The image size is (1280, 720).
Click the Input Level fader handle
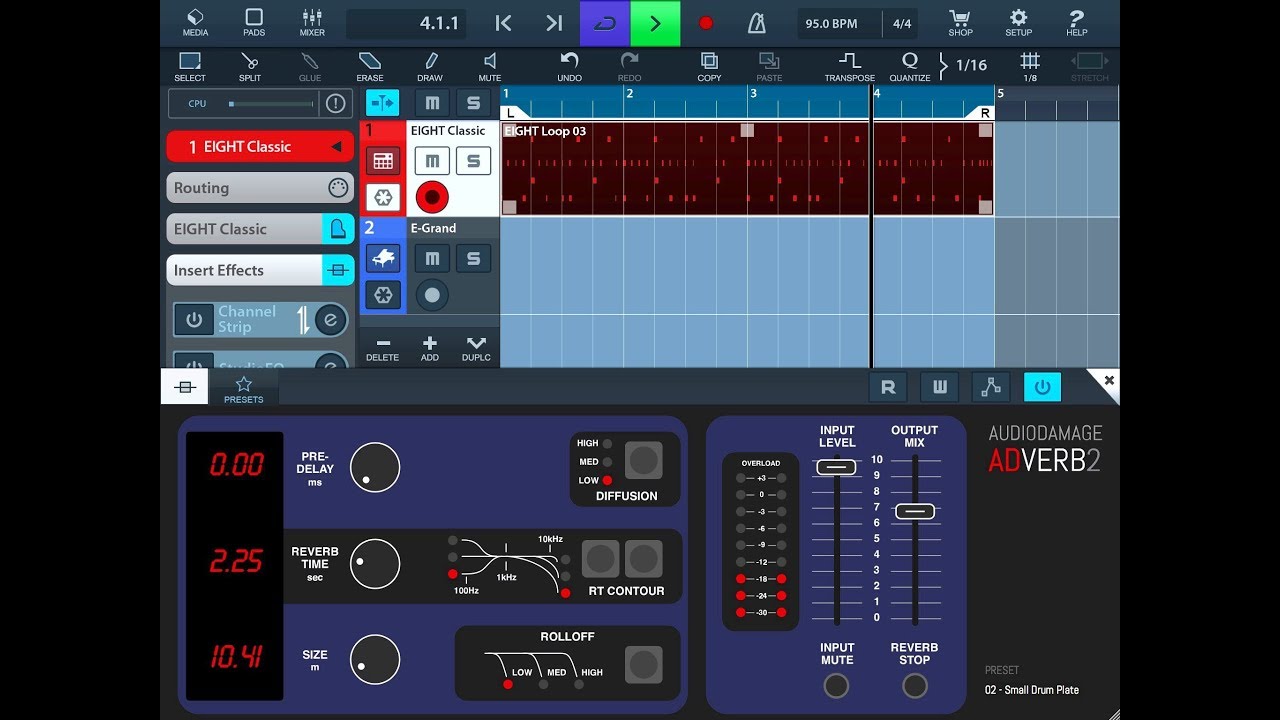tap(836, 467)
